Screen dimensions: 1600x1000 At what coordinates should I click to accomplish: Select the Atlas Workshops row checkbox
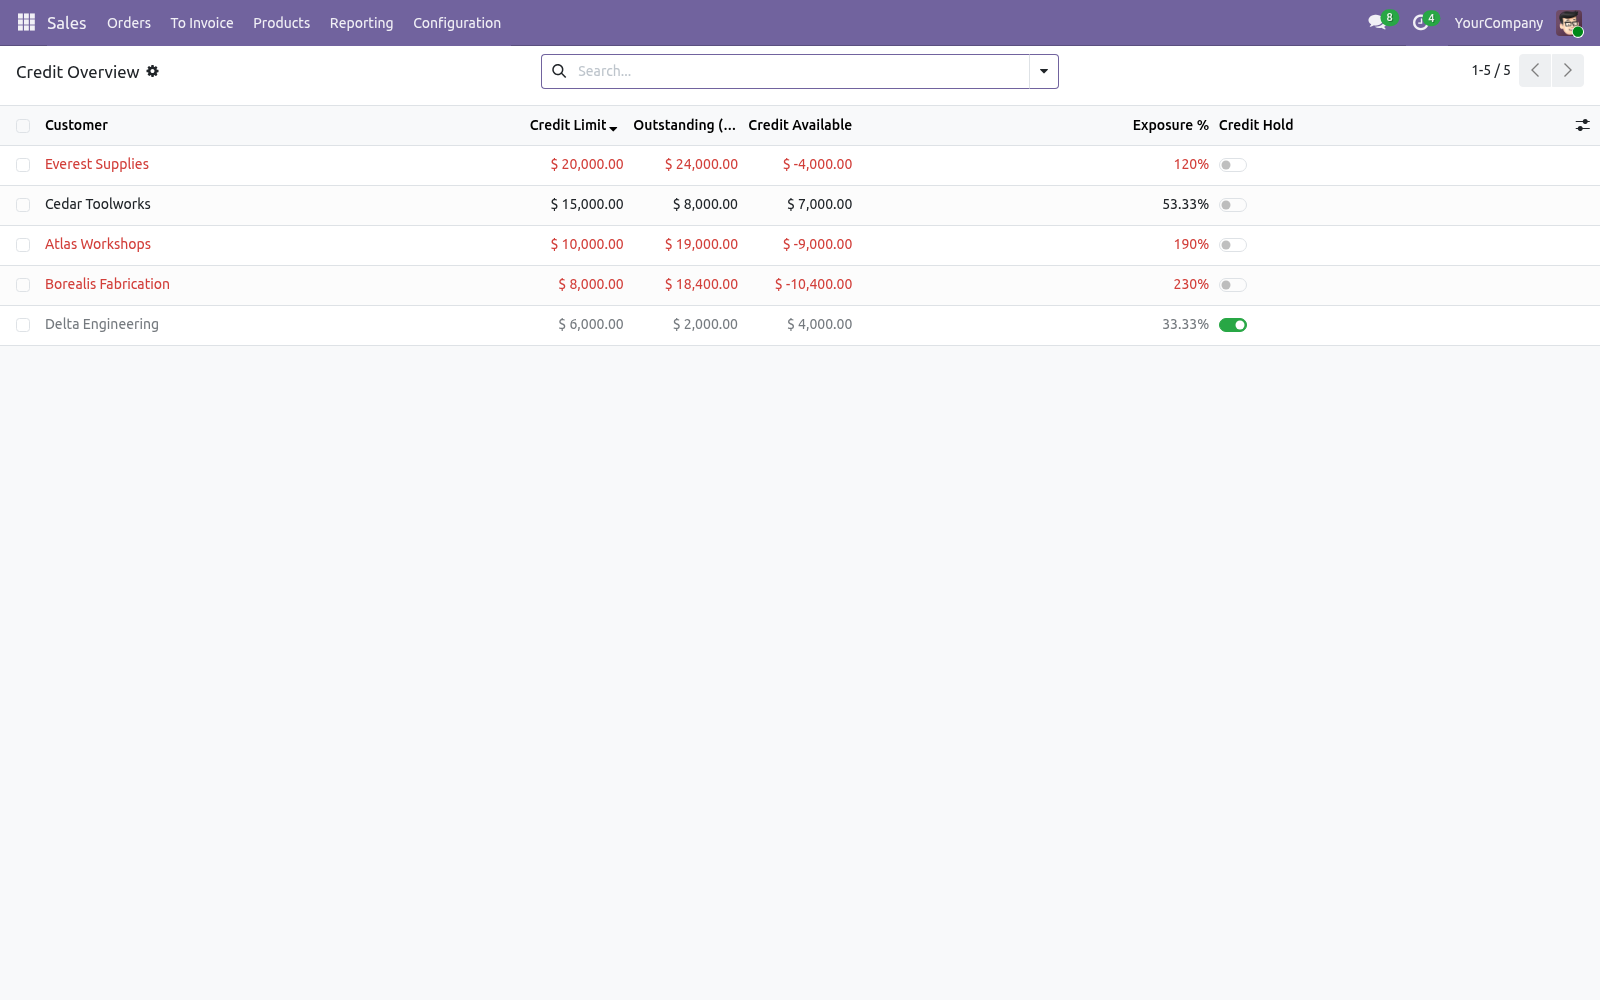coord(23,245)
